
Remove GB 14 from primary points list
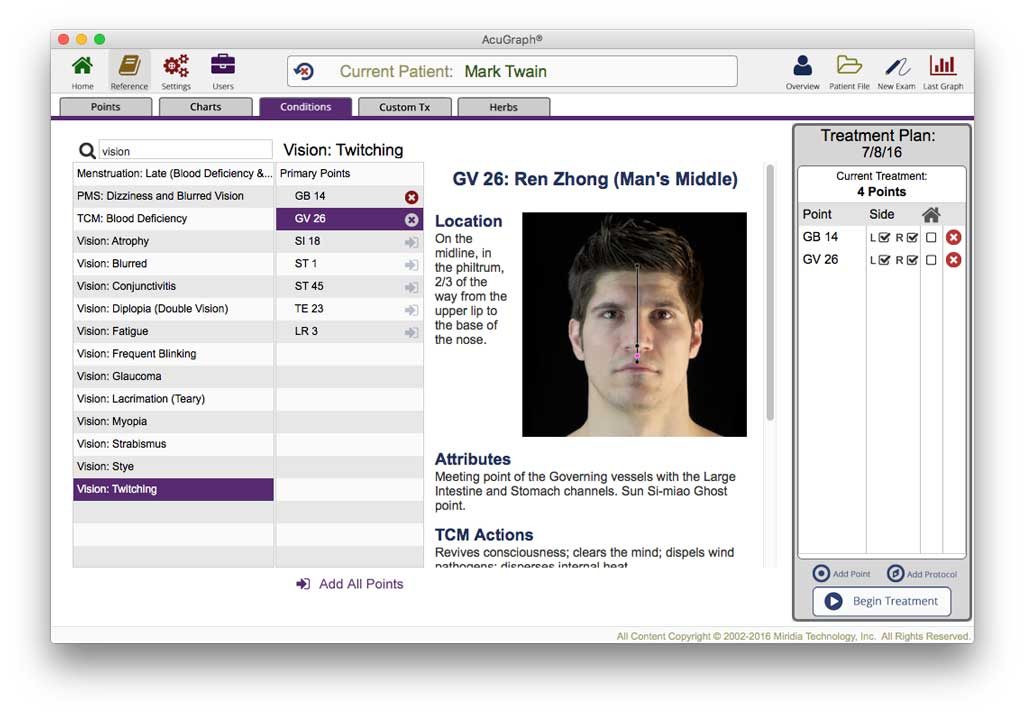tap(411, 197)
